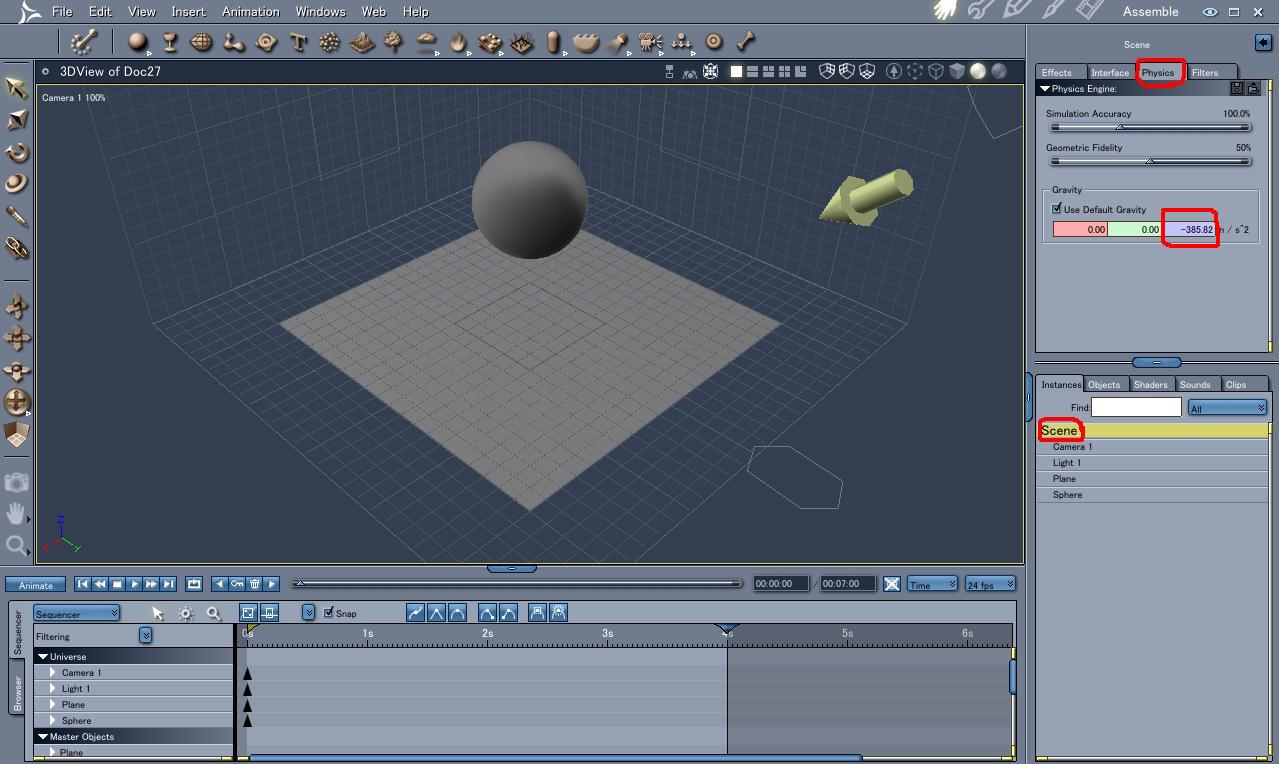Jump to the animation start

83,583
